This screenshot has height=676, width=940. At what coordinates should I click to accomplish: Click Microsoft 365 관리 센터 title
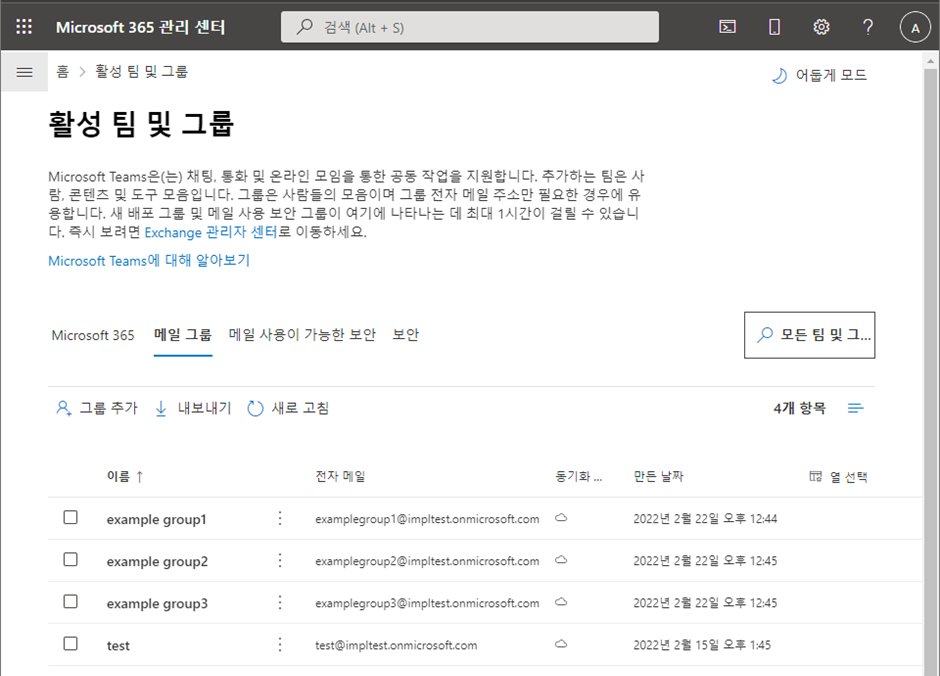[x=140, y=27]
